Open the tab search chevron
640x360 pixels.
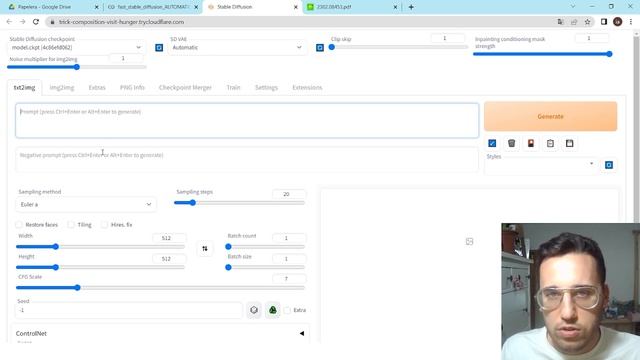(573, 7)
